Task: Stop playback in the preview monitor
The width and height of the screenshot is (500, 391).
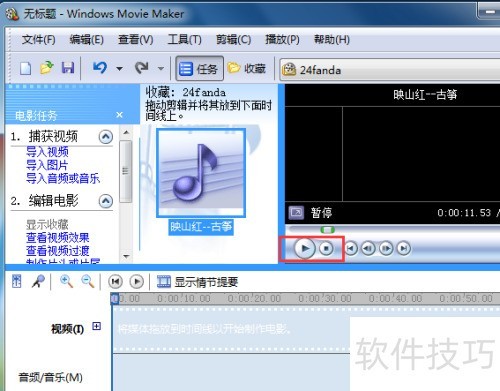Action: pos(326,249)
